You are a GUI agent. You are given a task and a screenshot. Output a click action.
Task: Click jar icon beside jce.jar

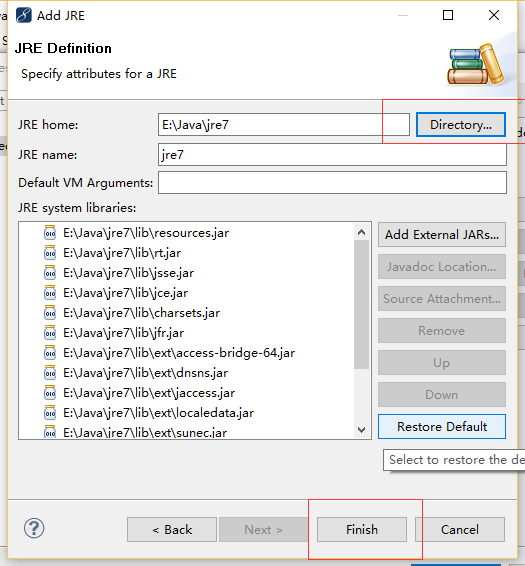50,293
